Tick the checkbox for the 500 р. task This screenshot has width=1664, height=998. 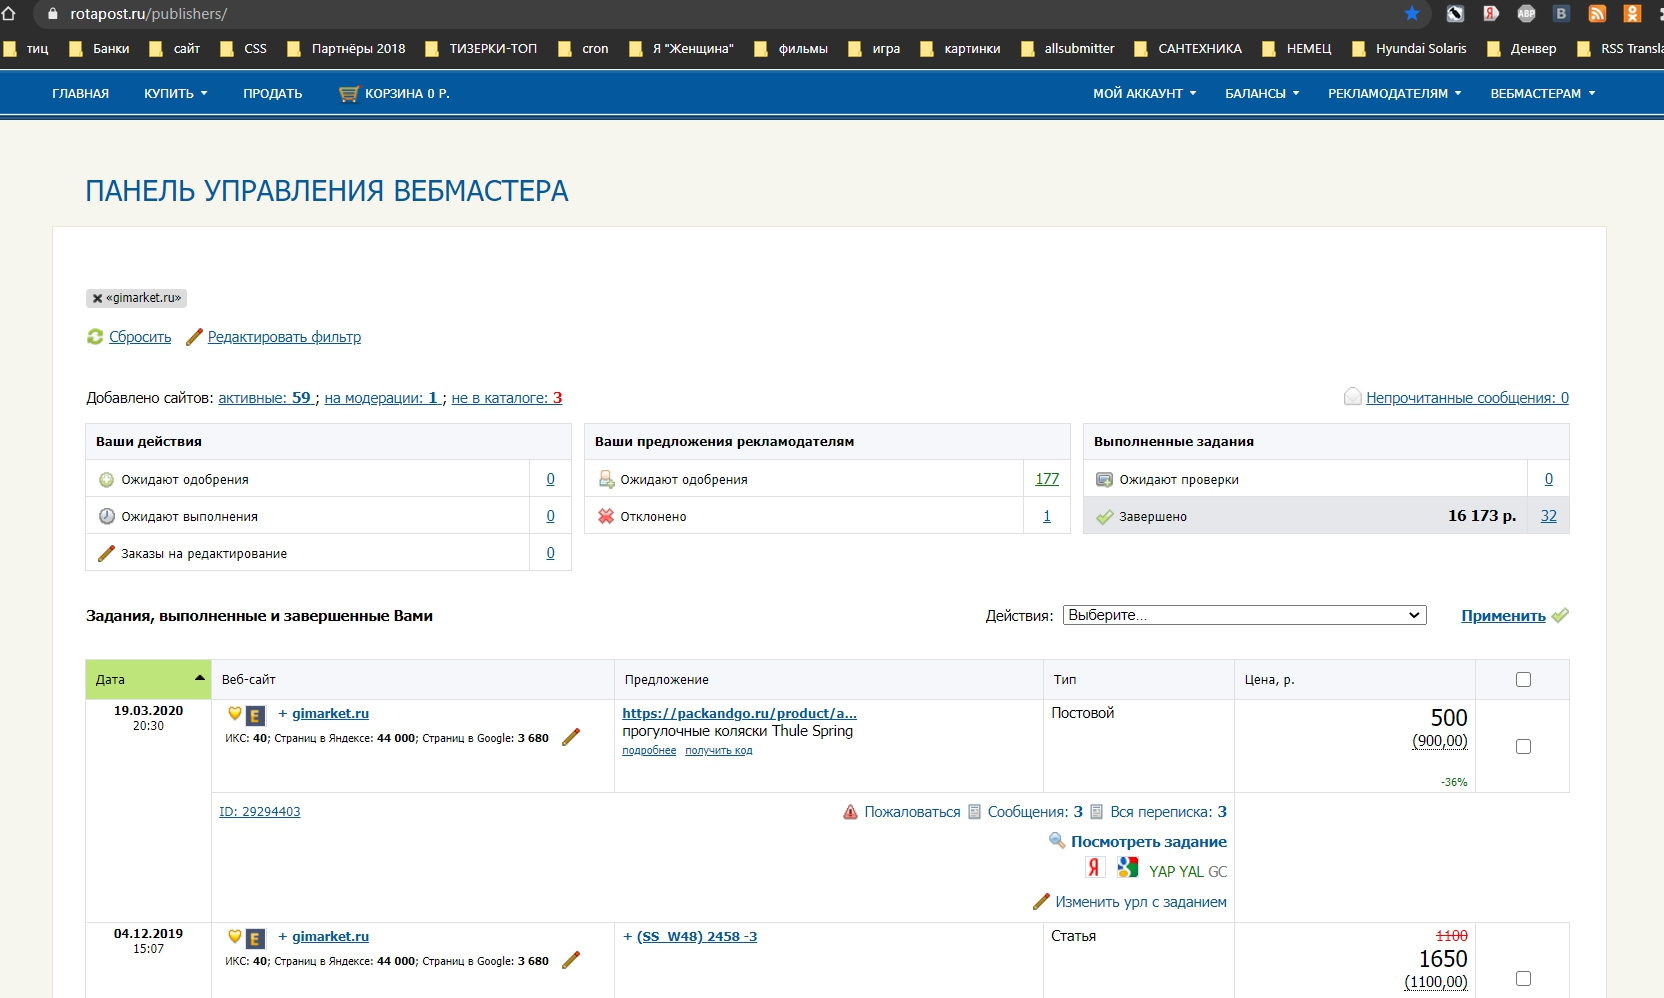click(1523, 746)
